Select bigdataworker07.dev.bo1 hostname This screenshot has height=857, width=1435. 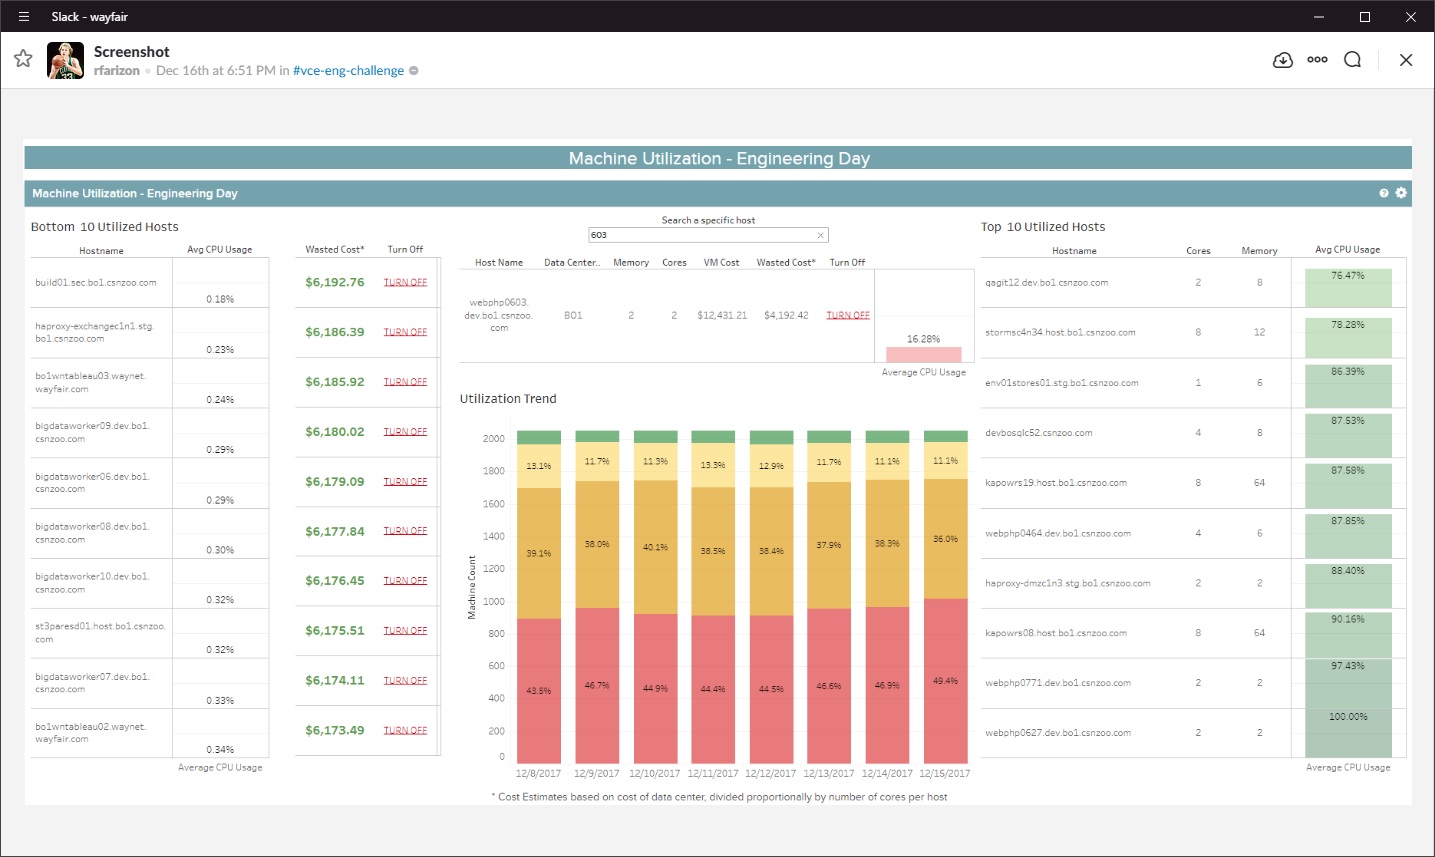(92, 683)
